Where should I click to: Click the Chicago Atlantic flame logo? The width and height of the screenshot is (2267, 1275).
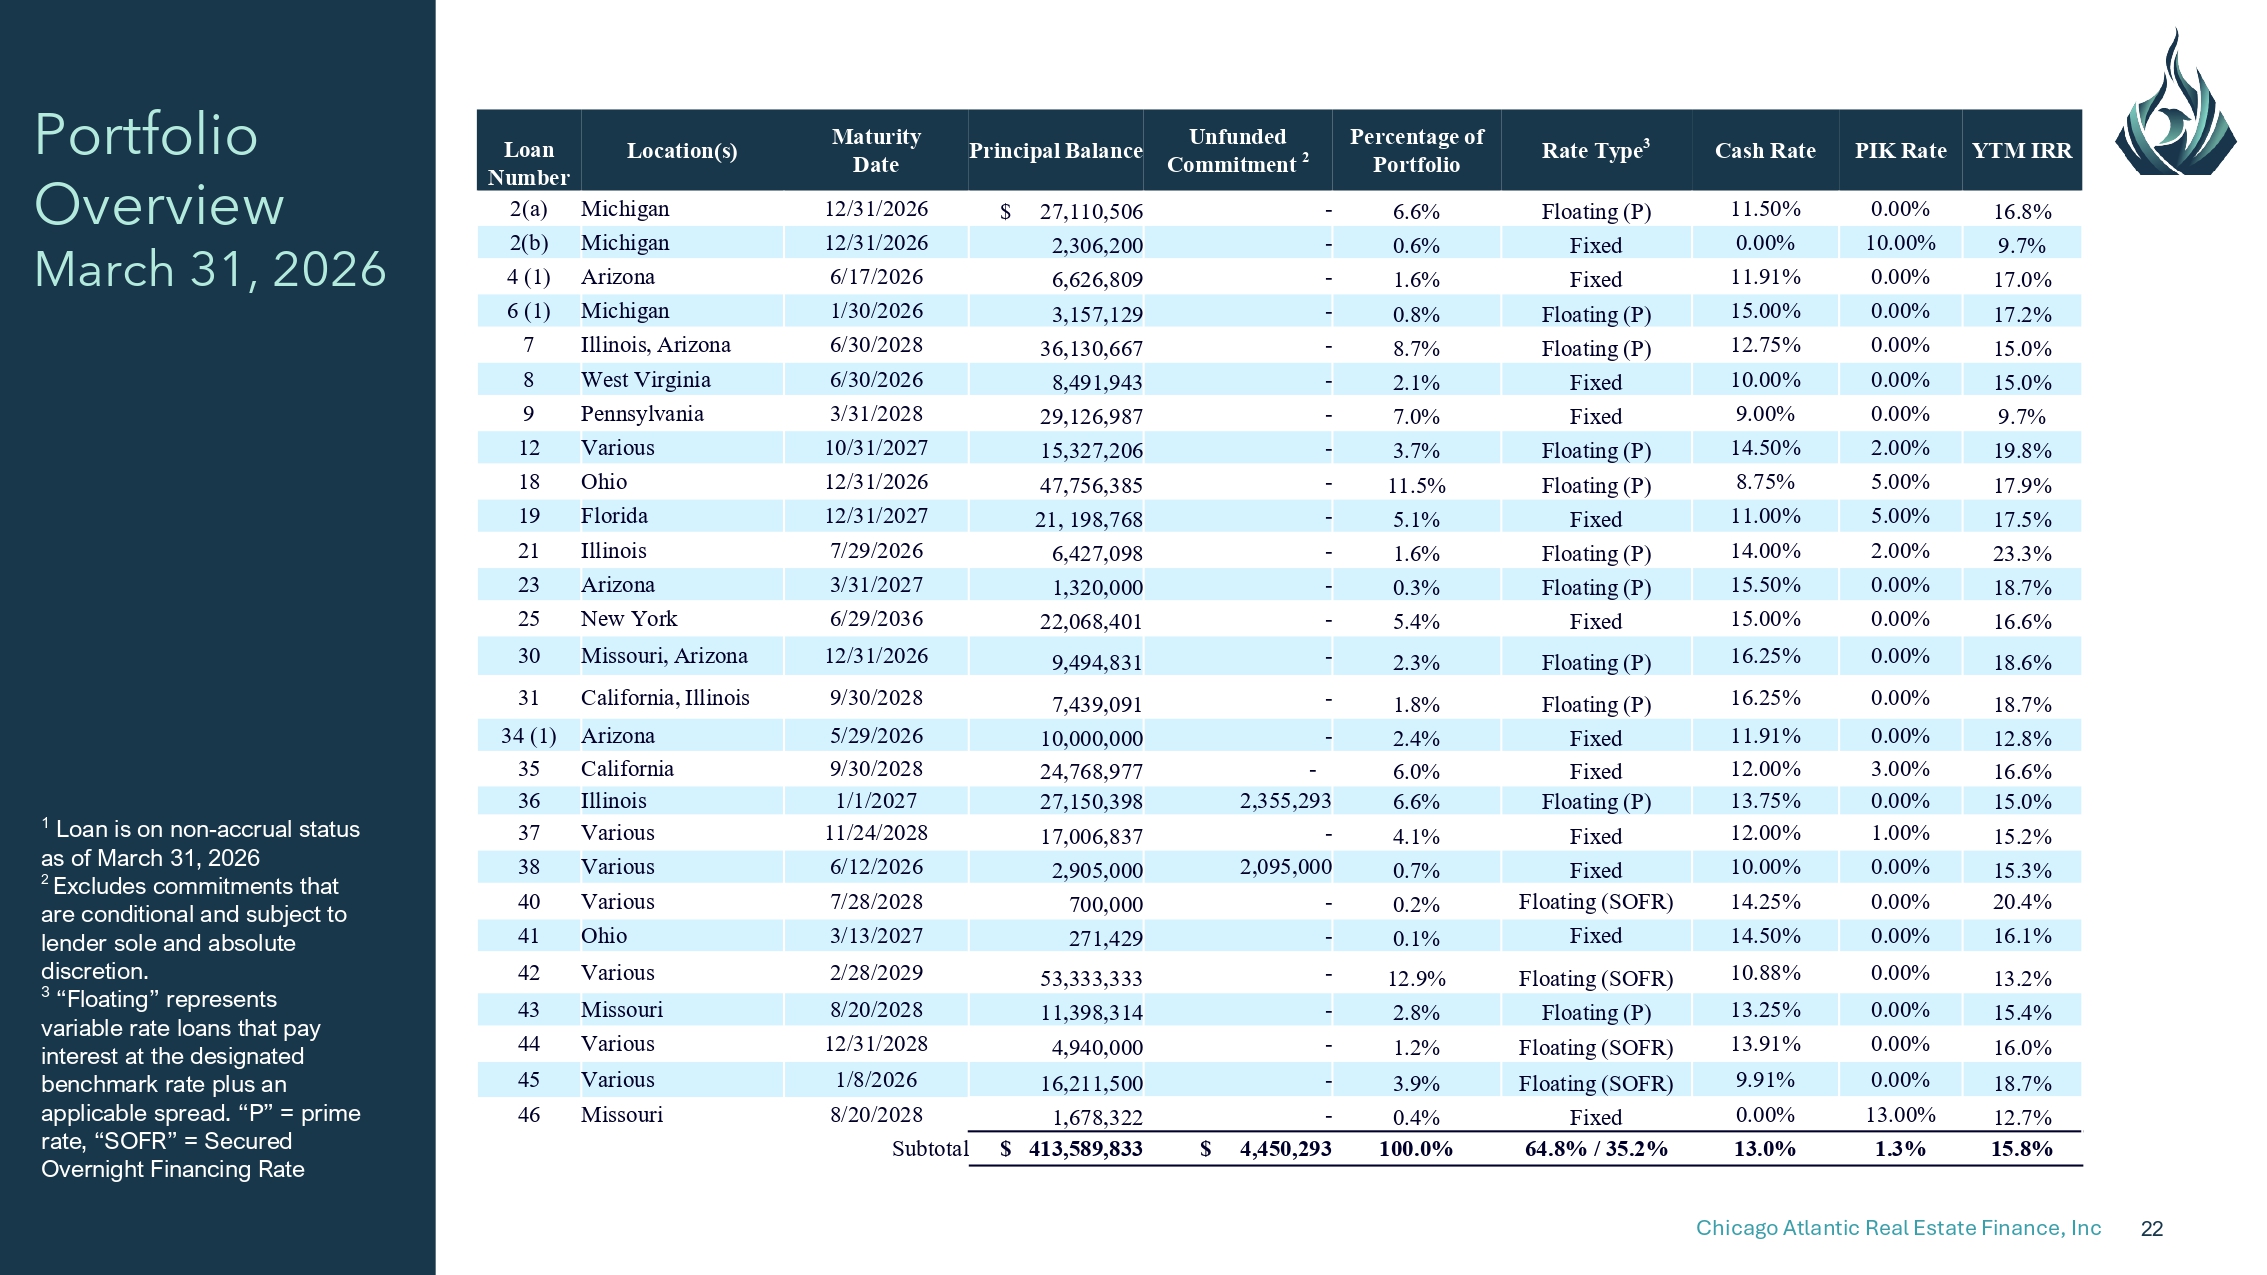(2175, 102)
